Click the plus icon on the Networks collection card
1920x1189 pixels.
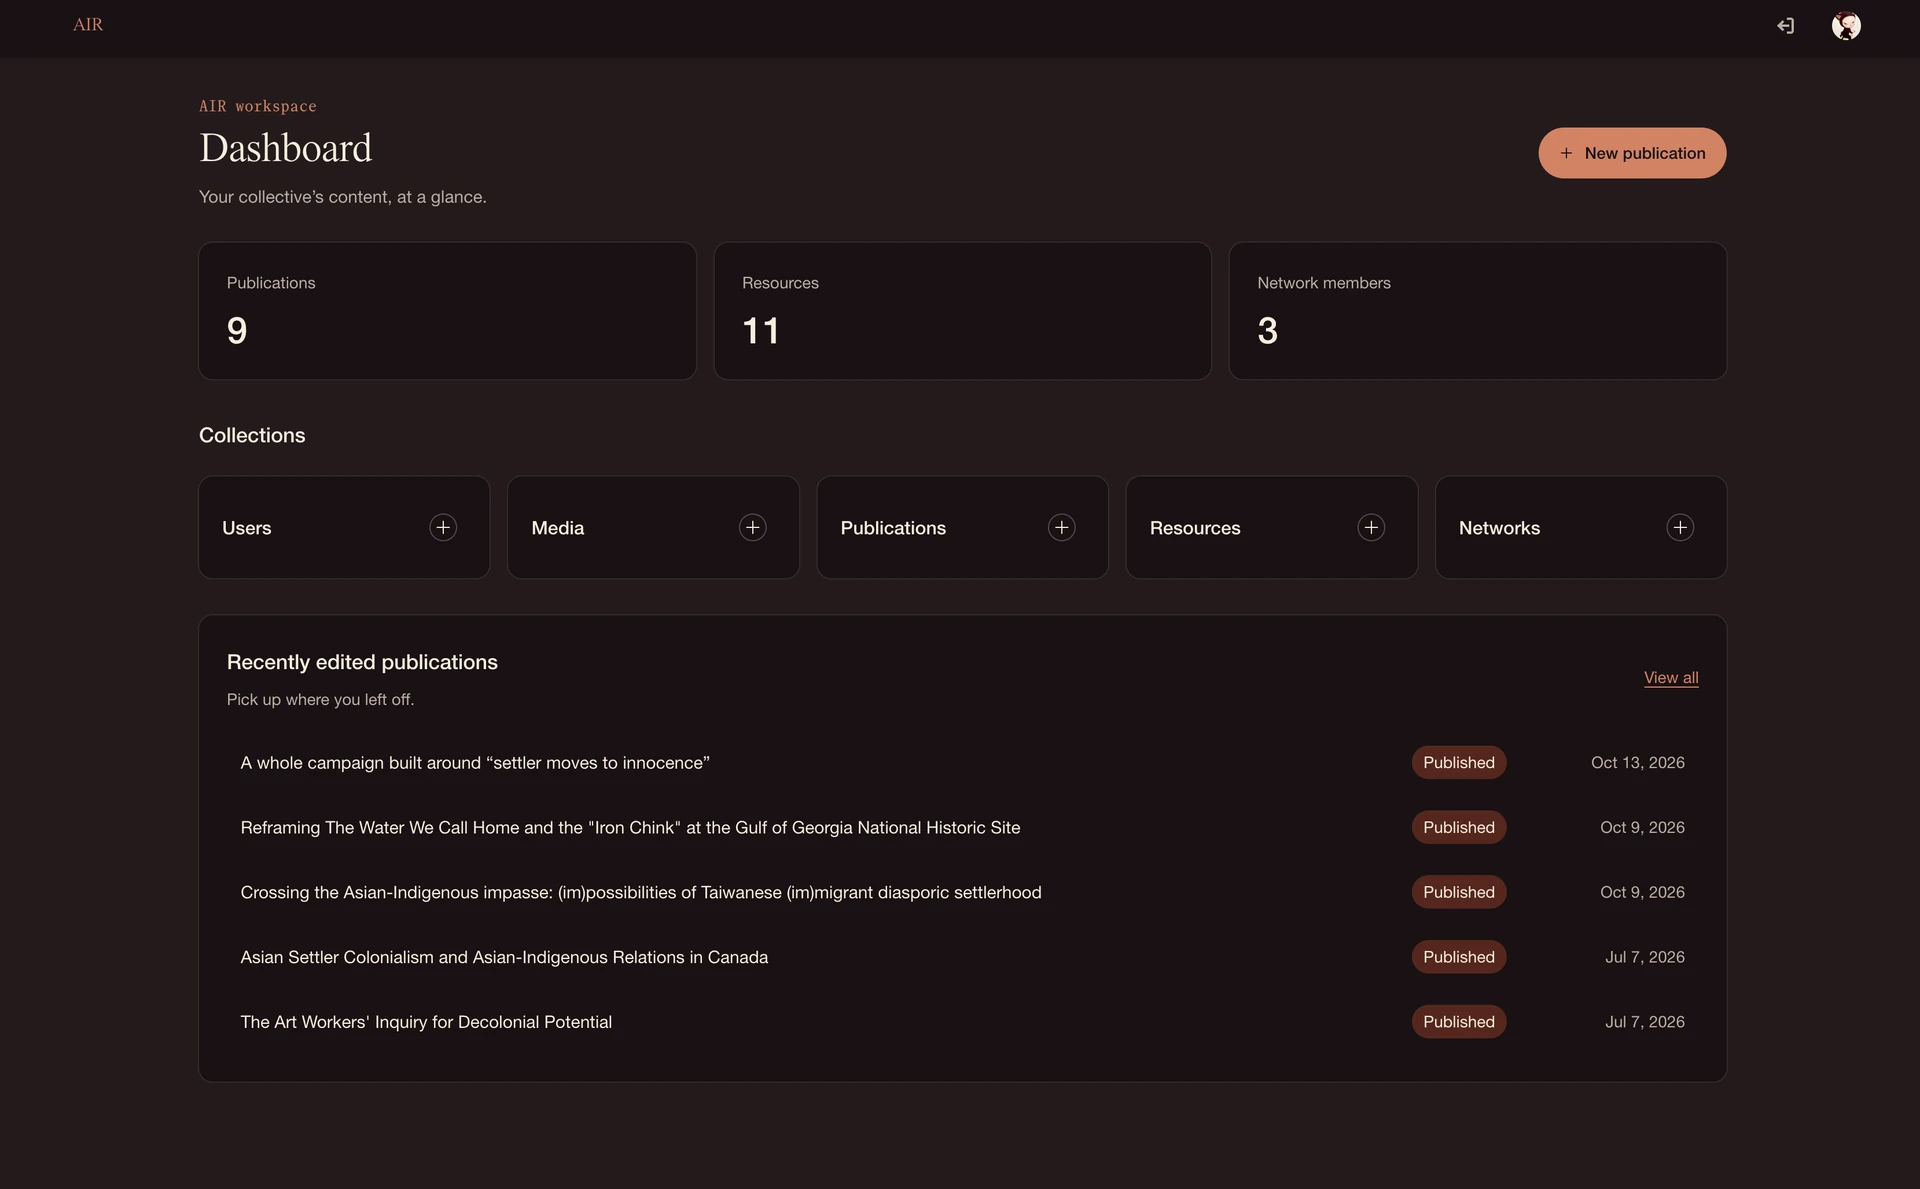coord(1680,527)
